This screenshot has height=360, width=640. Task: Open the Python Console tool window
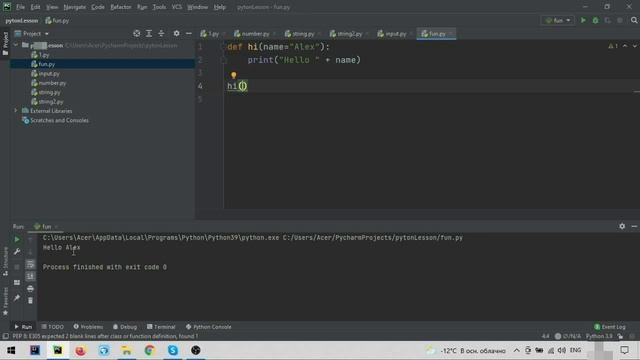coord(209,327)
